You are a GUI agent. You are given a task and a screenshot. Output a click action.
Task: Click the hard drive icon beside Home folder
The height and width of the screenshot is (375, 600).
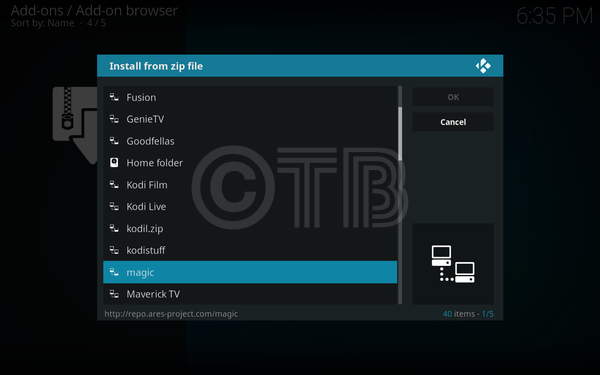pyautogui.click(x=114, y=163)
